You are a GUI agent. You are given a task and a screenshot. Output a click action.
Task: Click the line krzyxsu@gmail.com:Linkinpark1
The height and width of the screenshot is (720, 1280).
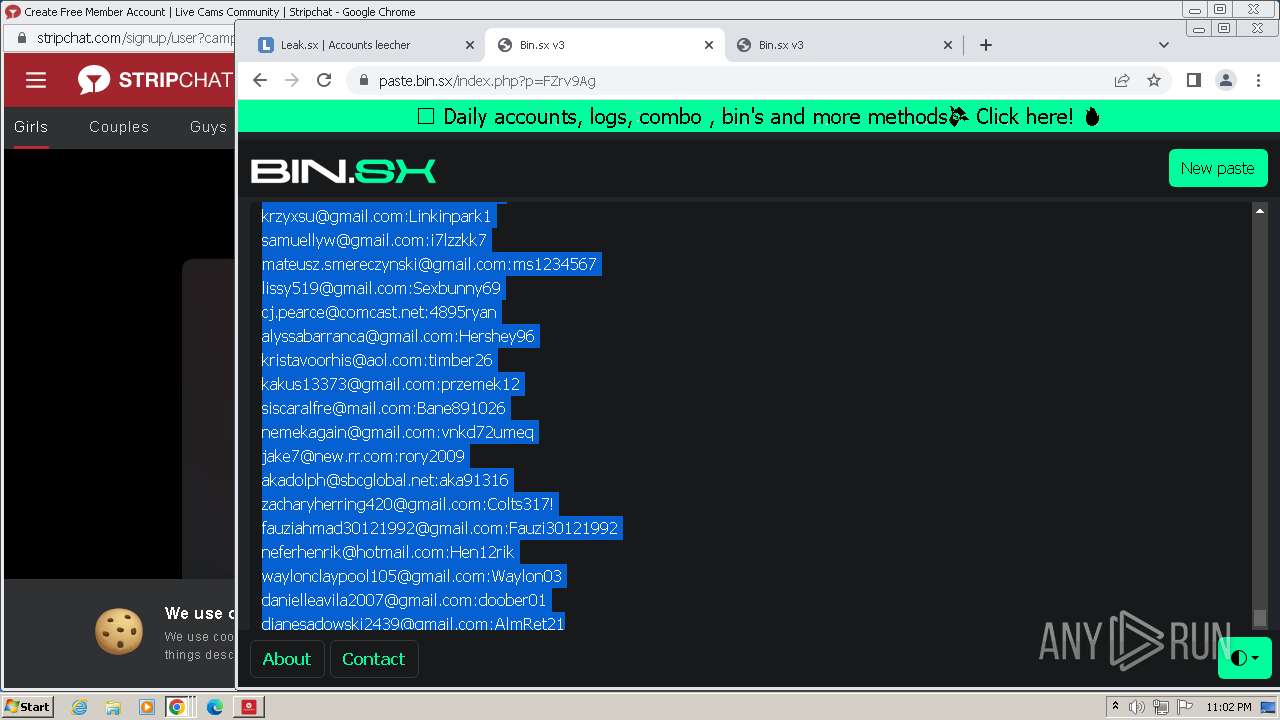tap(377, 216)
